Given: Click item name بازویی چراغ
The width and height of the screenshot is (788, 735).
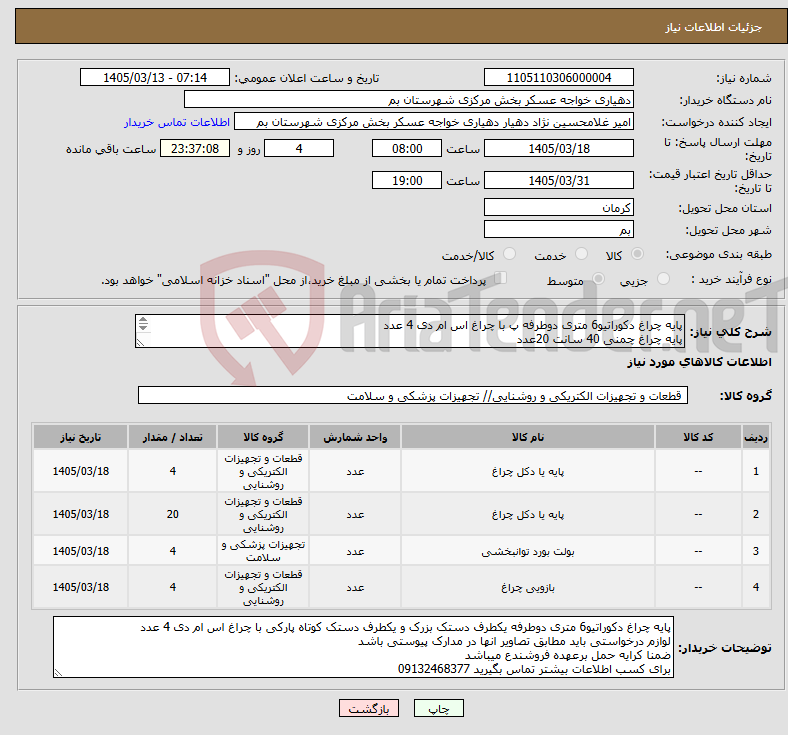Looking at the screenshot, I should (x=528, y=587).
